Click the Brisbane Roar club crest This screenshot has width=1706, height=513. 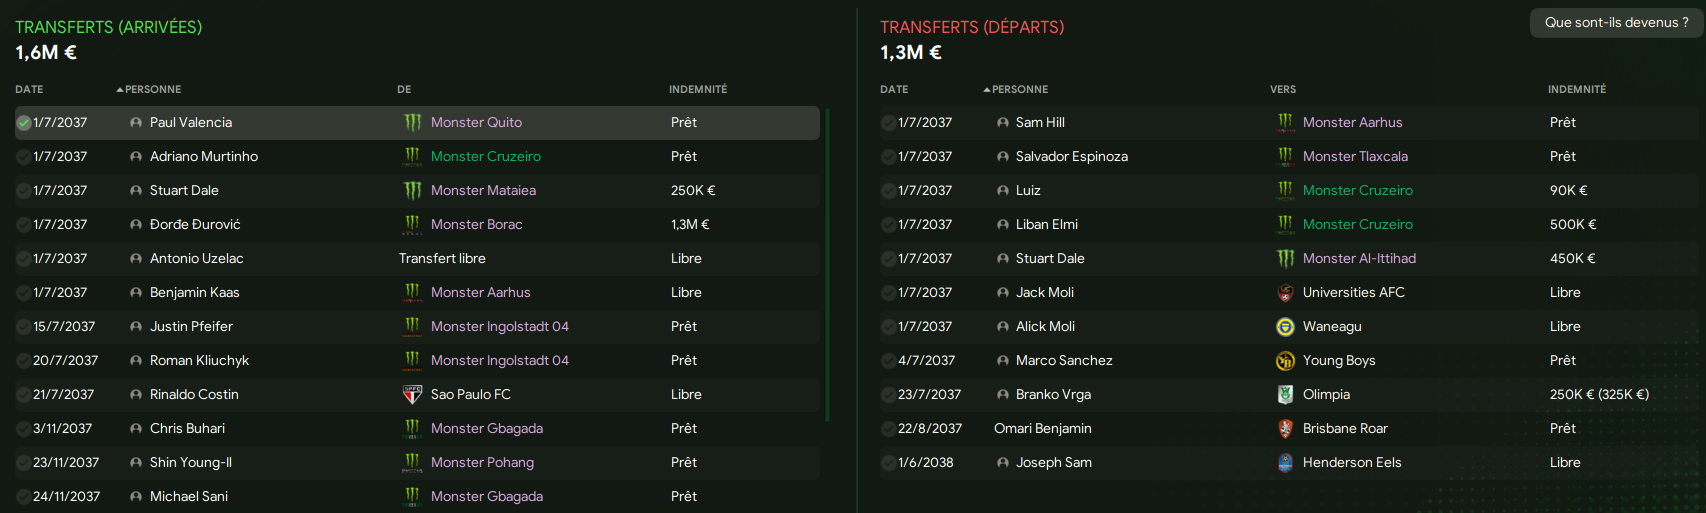tap(1285, 429)
